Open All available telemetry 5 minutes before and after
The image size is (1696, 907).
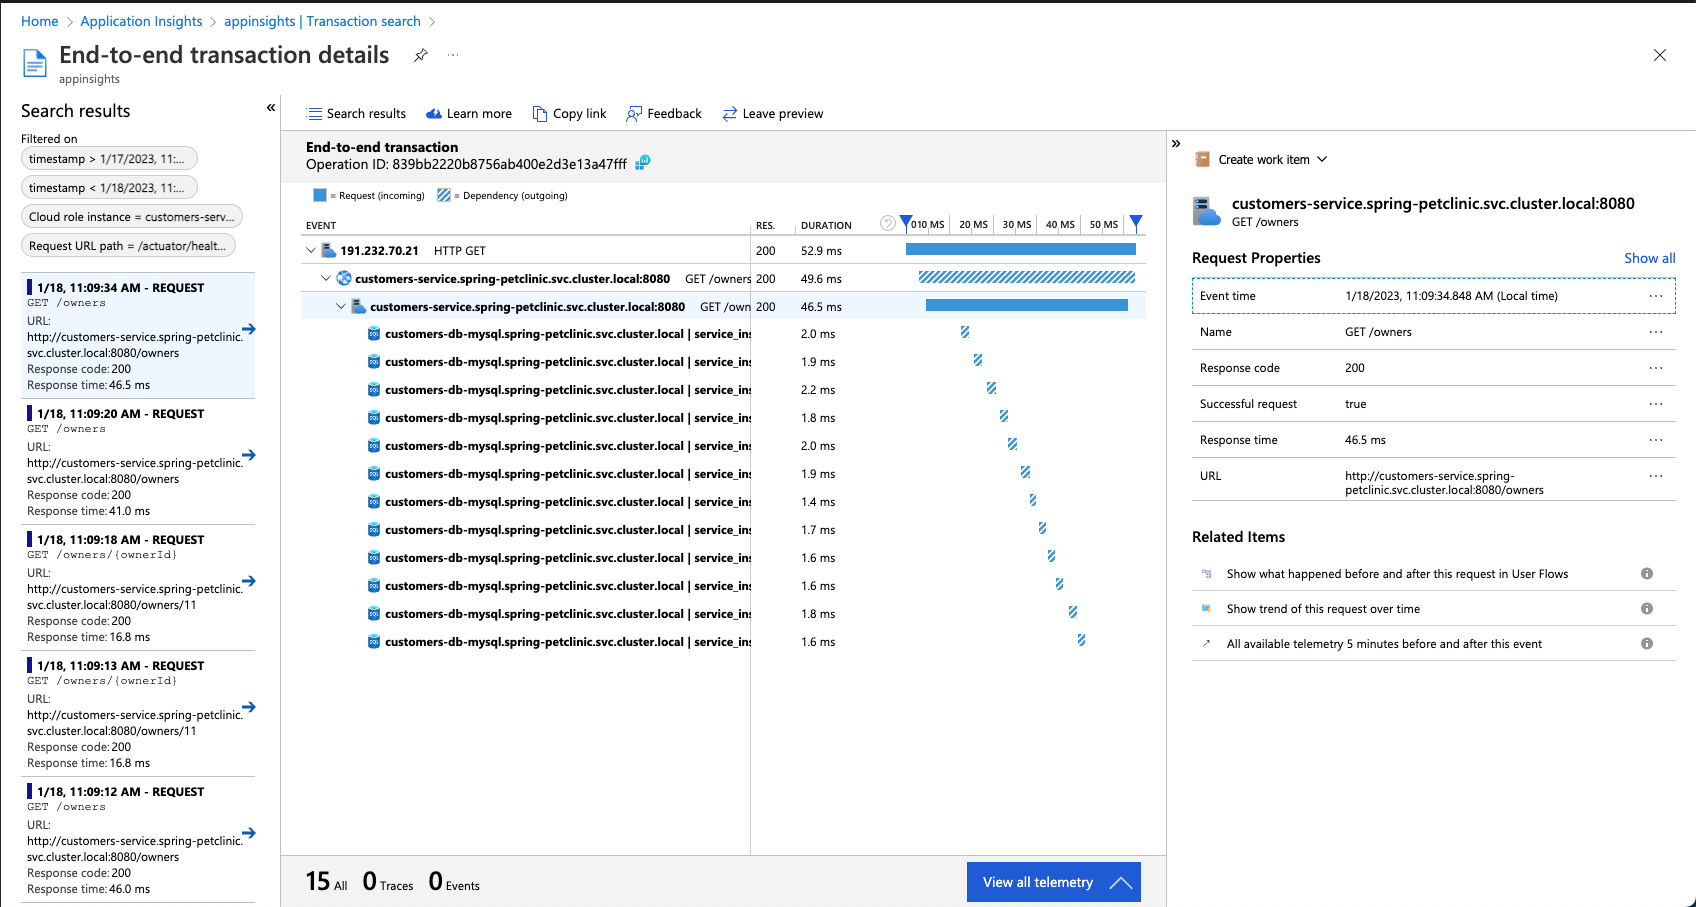[x=1384, y=644]
